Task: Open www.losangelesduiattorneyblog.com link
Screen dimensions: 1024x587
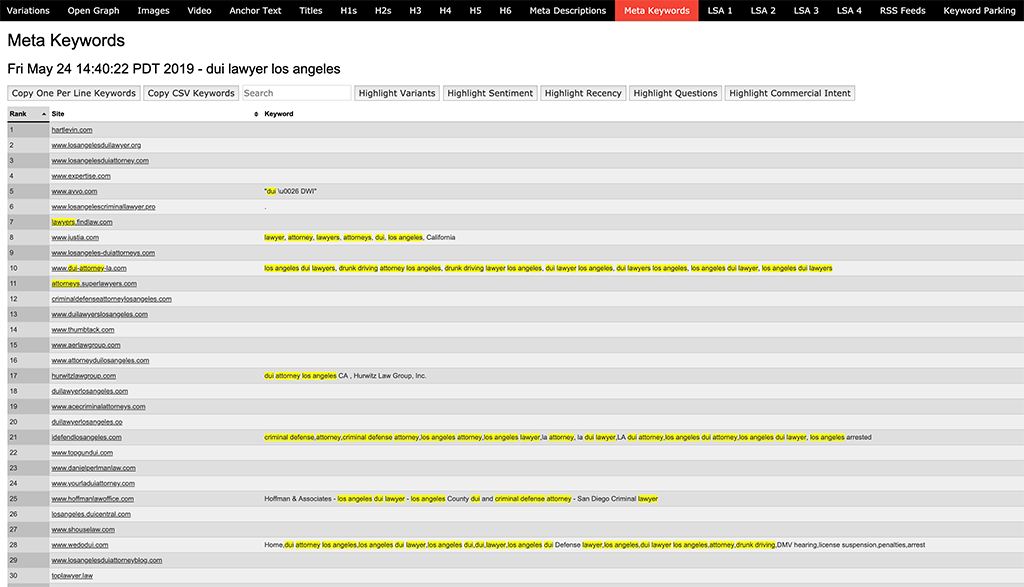Action: click(x=106, y=560)
